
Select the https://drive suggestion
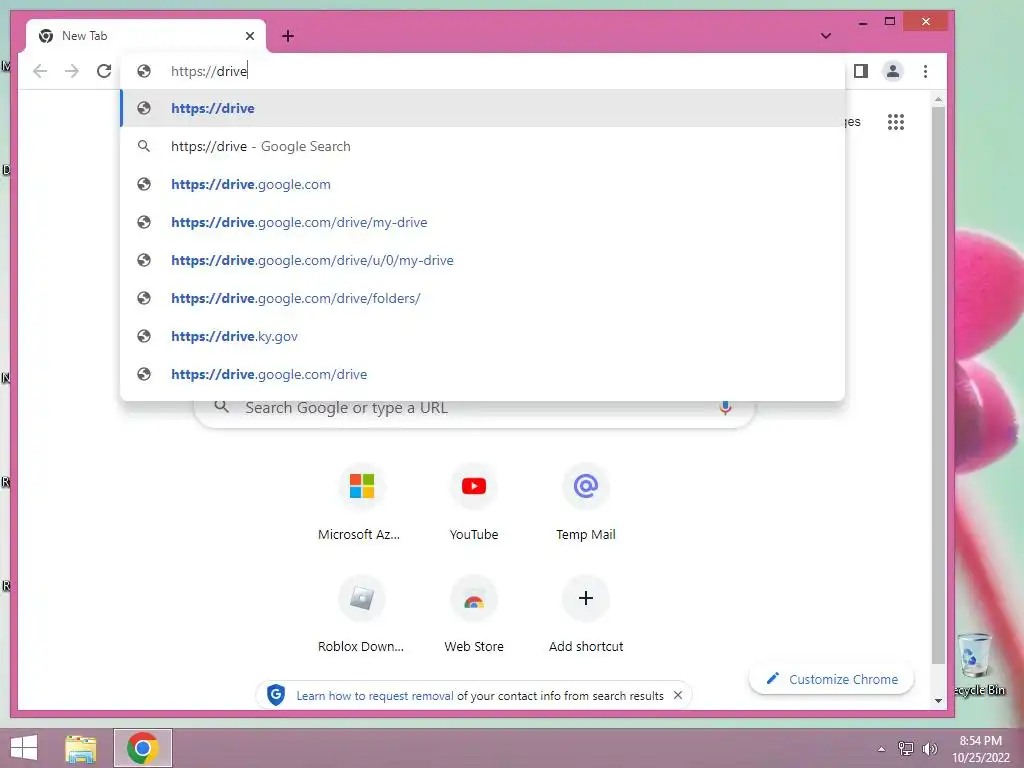tap(483, 108)
